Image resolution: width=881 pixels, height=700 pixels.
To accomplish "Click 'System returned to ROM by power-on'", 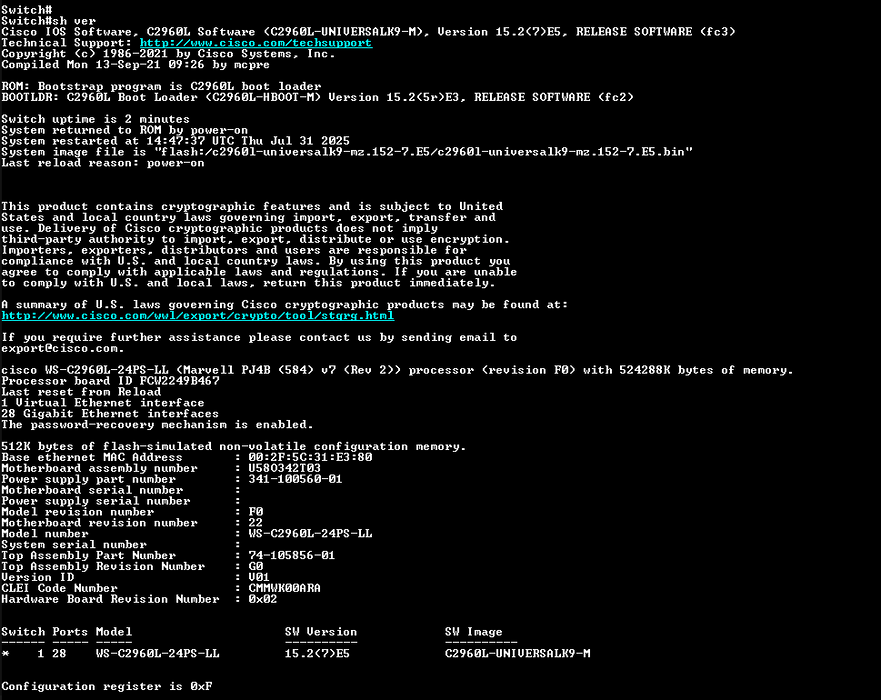I will 124,130.
